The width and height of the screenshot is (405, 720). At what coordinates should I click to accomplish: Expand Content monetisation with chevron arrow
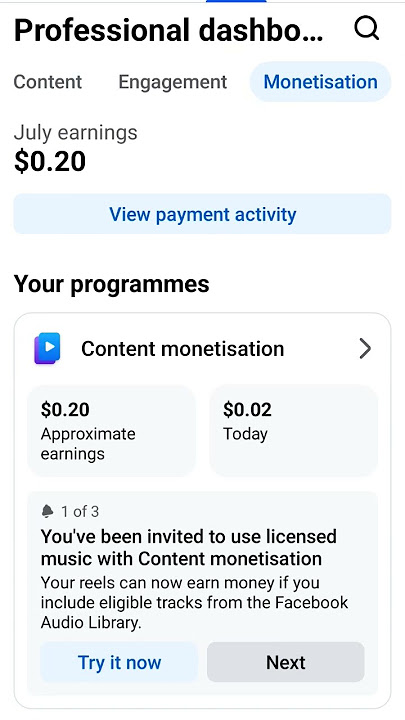click(365, 349)
